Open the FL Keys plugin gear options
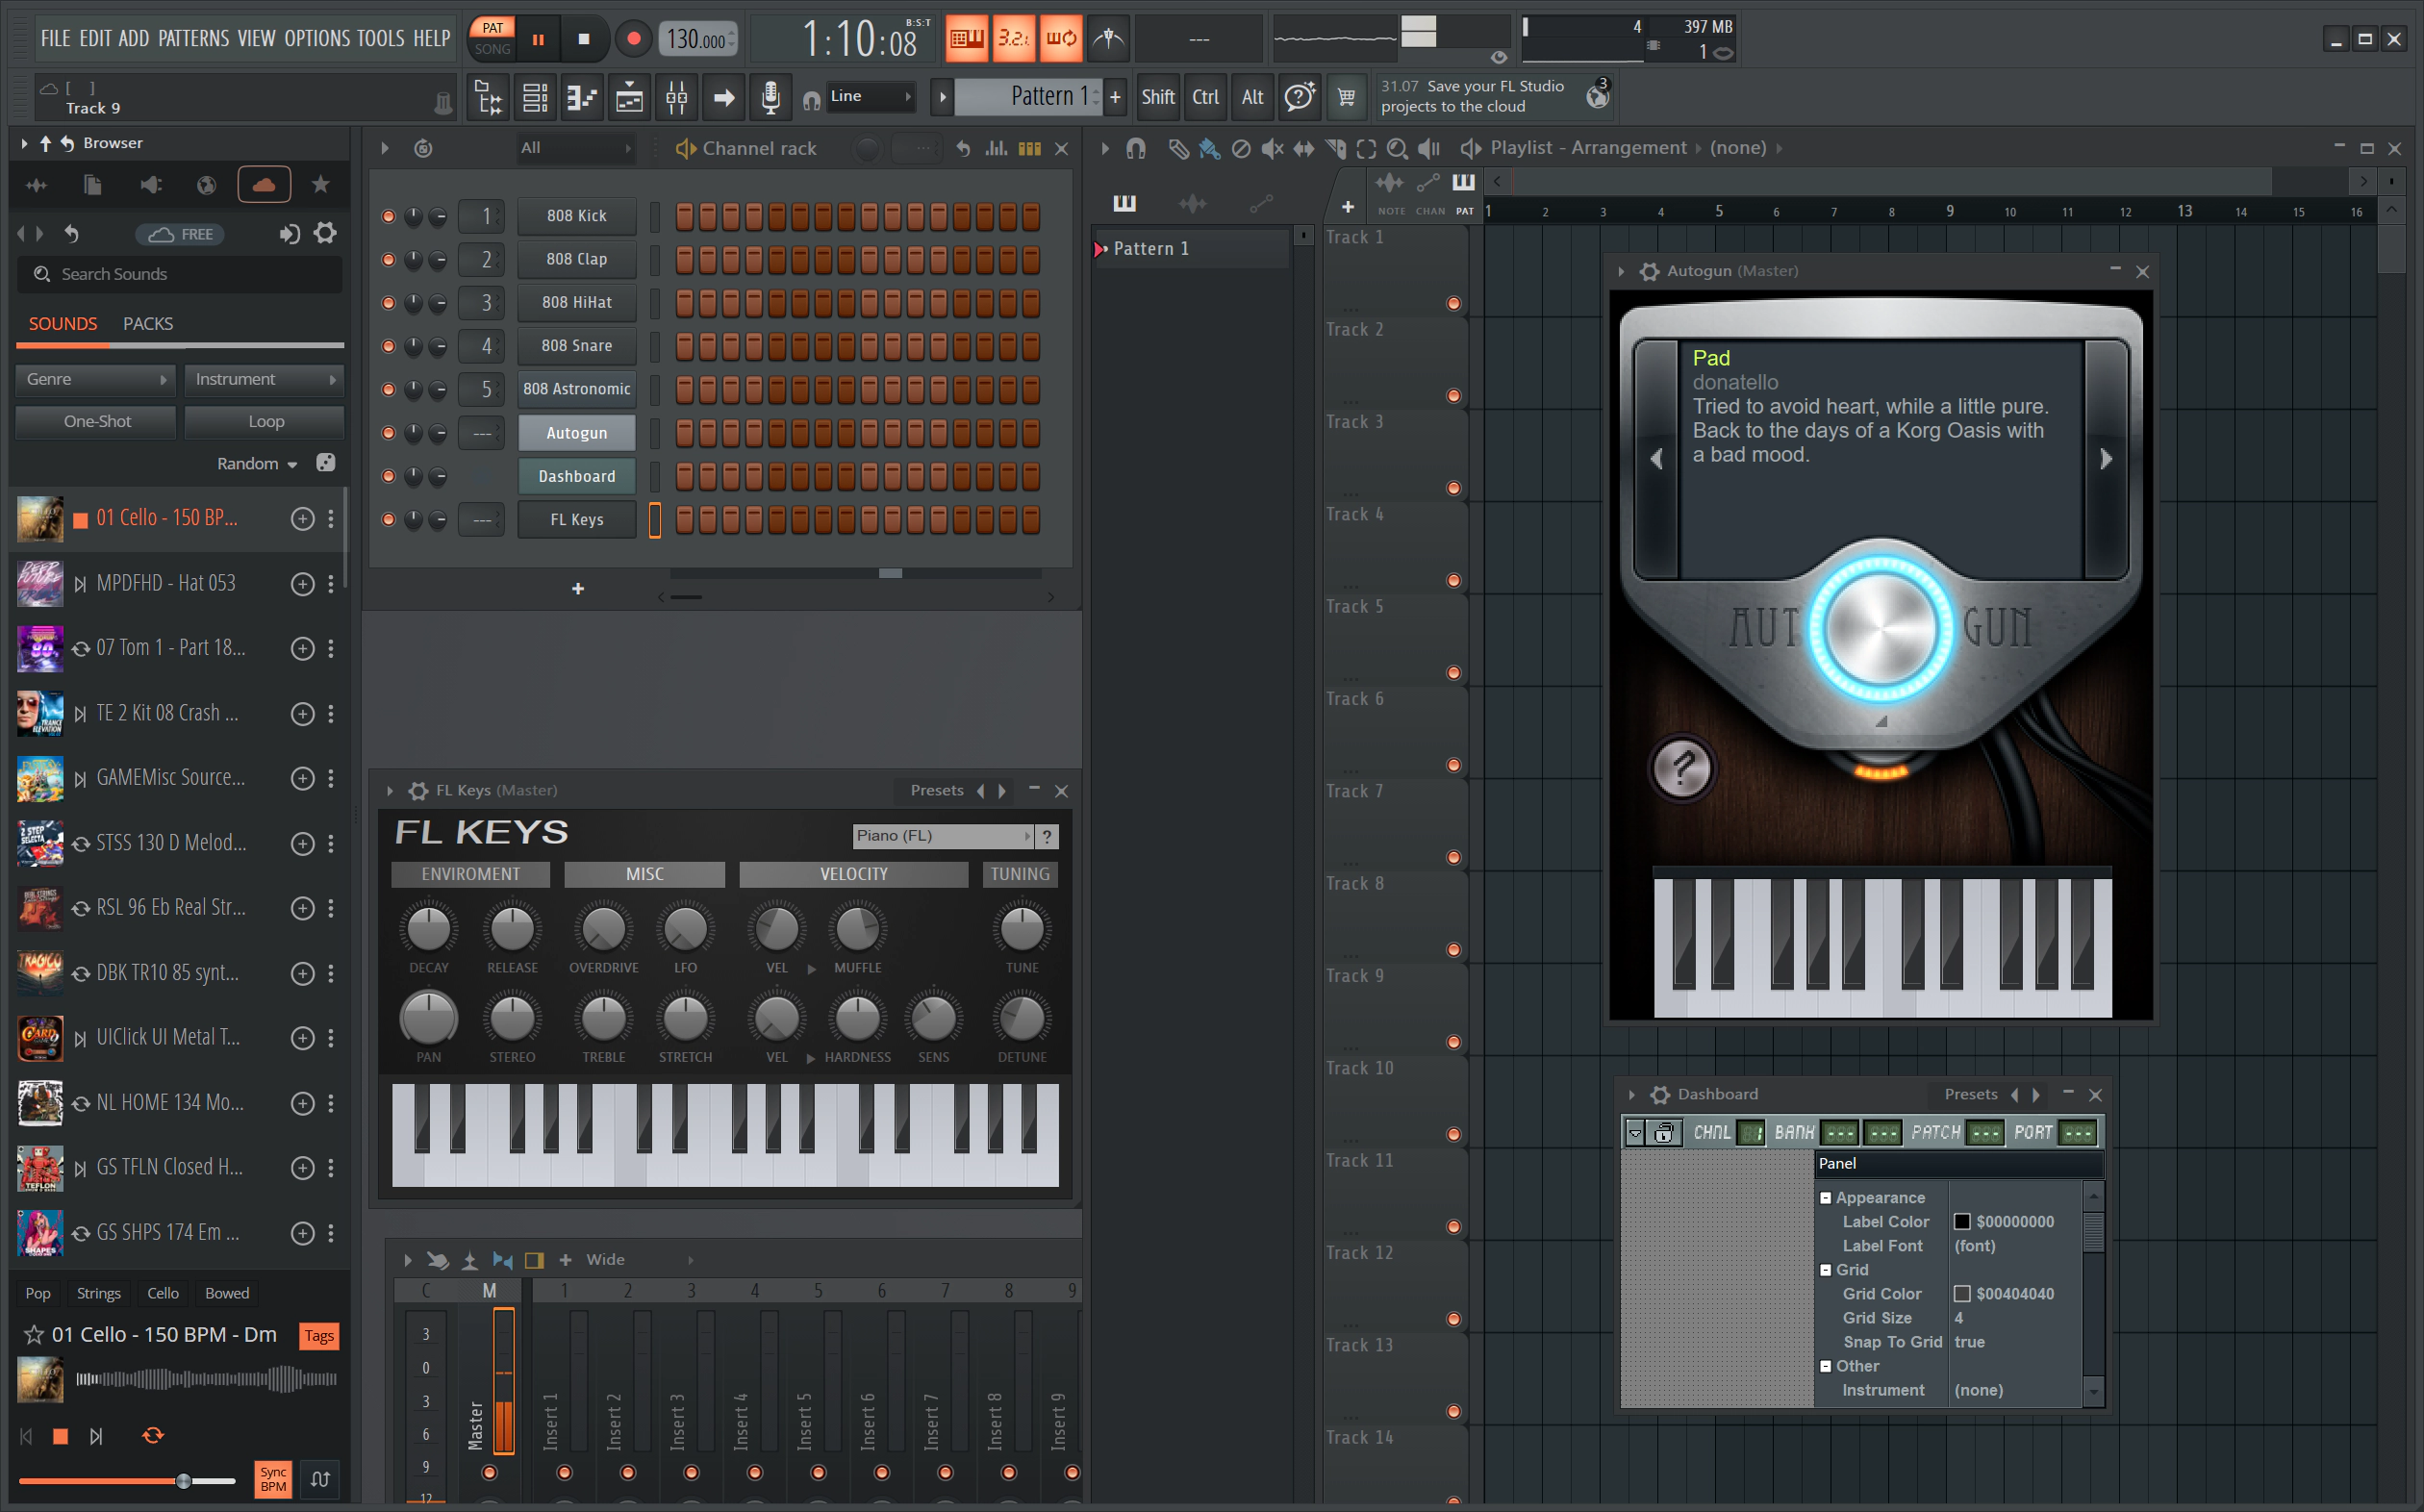This screenshot has height=1512, width=2424. pos(418,791)
